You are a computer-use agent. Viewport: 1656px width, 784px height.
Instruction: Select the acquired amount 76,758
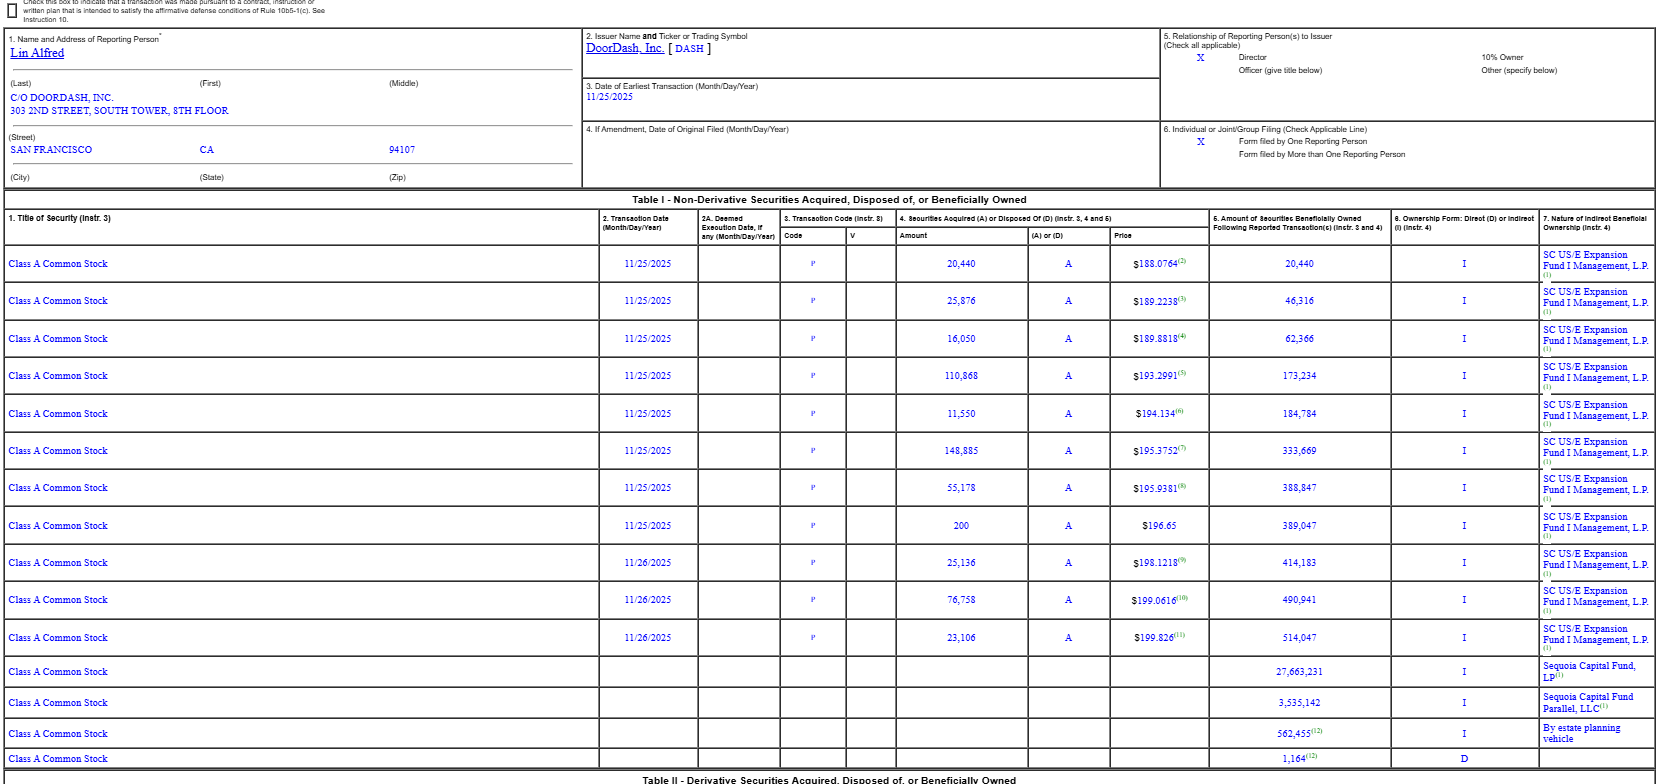point(961,600)
